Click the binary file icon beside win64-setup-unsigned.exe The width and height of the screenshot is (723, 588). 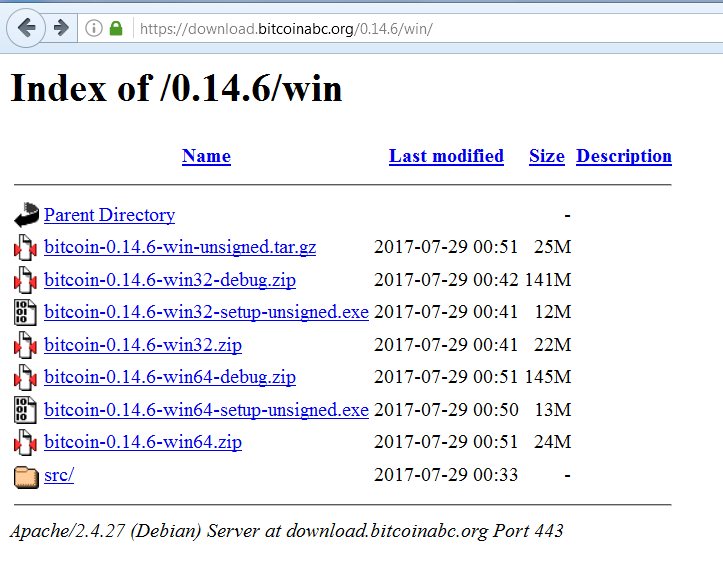coord(25,410)
